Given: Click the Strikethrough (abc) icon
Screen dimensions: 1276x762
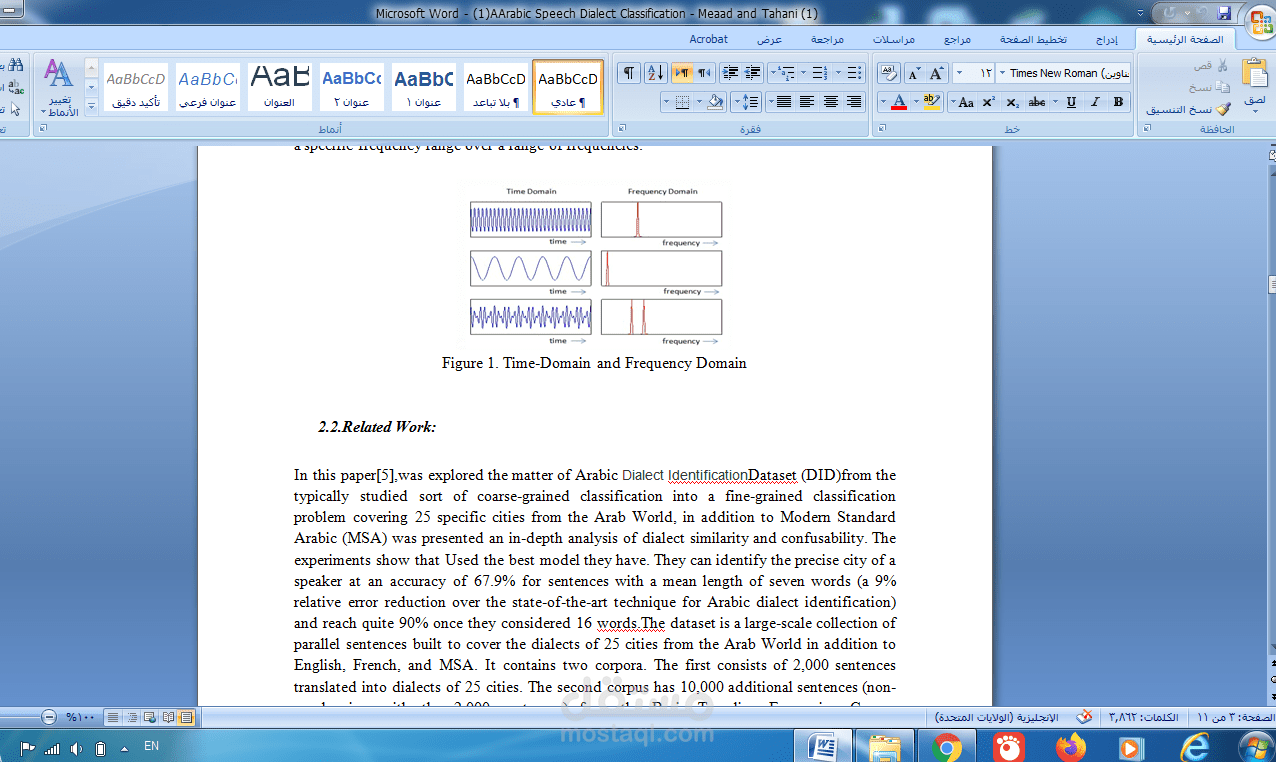Looking at the screenshot, I should click(1037, 102).
